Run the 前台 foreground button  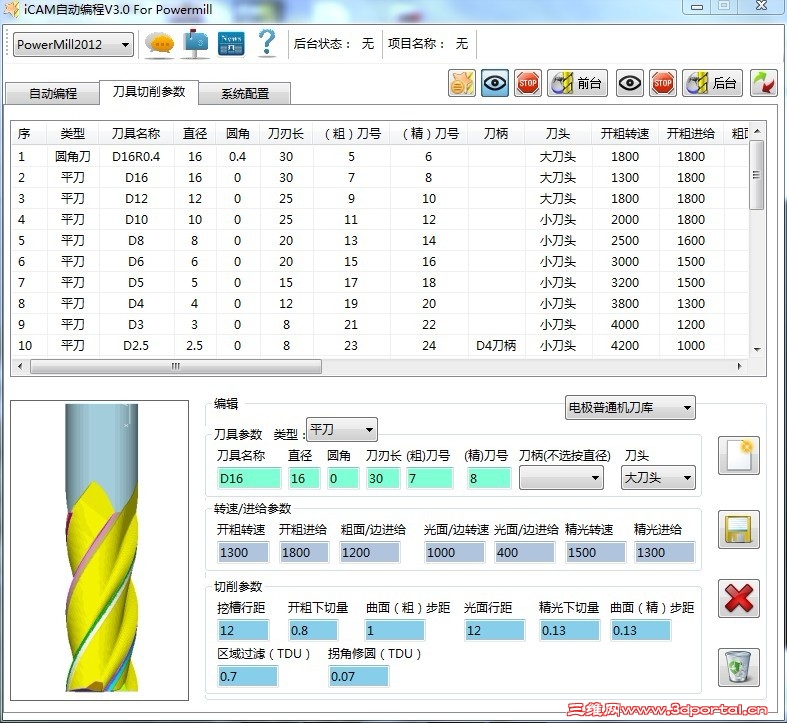click(577, 83)
